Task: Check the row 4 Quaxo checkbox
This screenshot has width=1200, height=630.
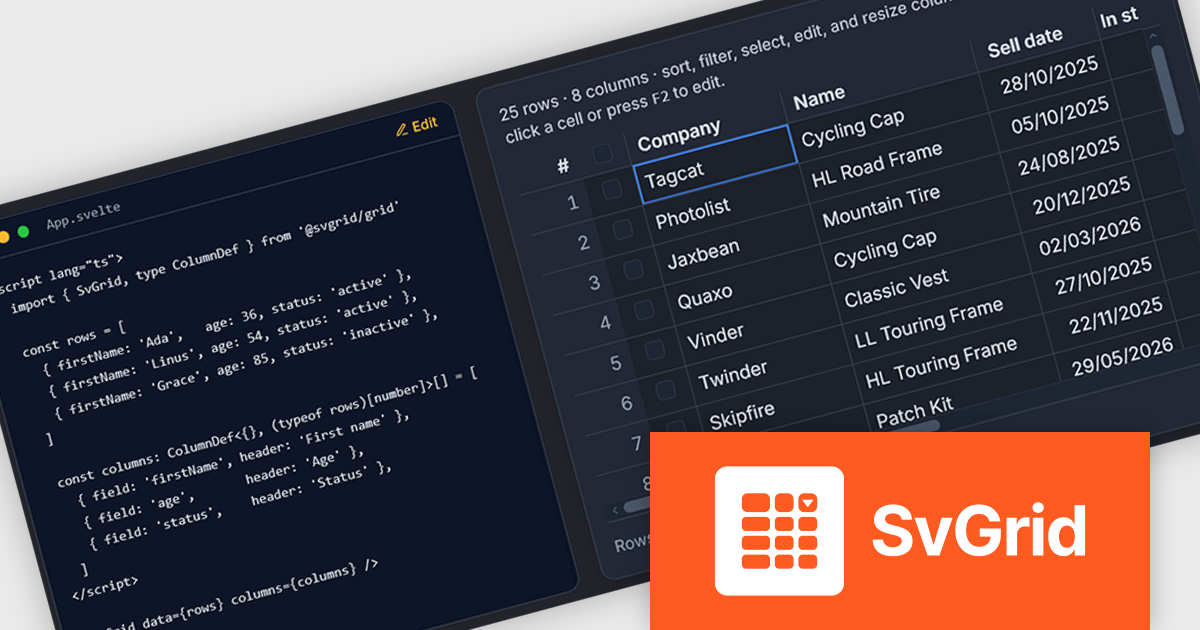Action: 644,310
